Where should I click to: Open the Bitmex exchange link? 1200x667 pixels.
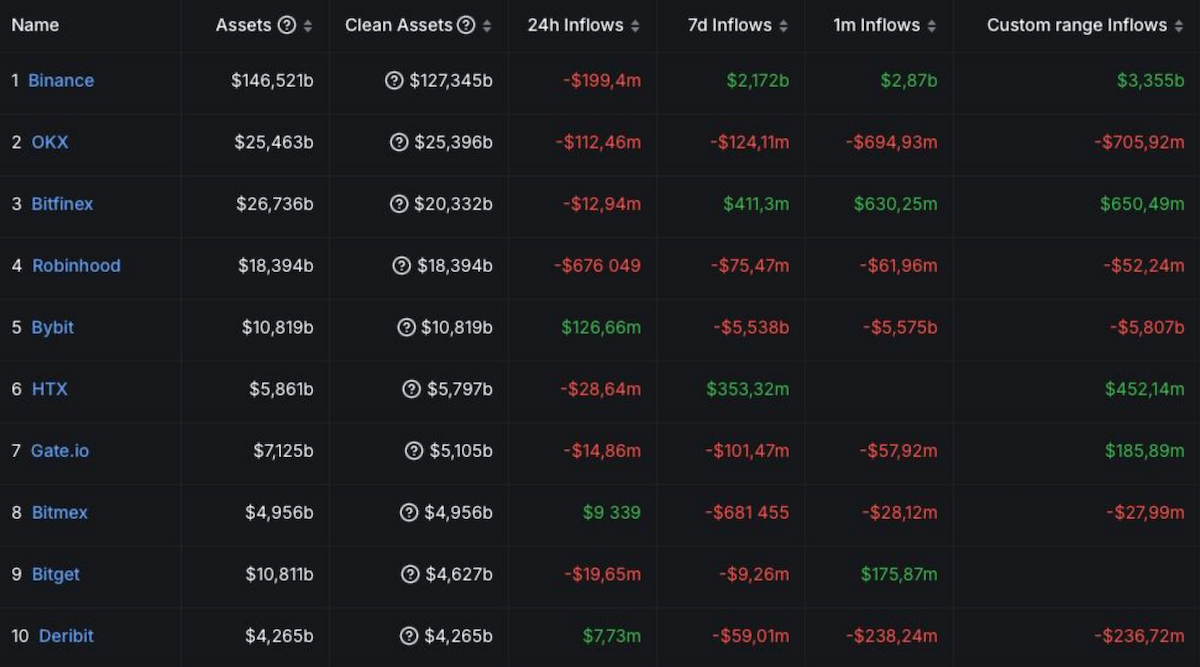[60, 513]
